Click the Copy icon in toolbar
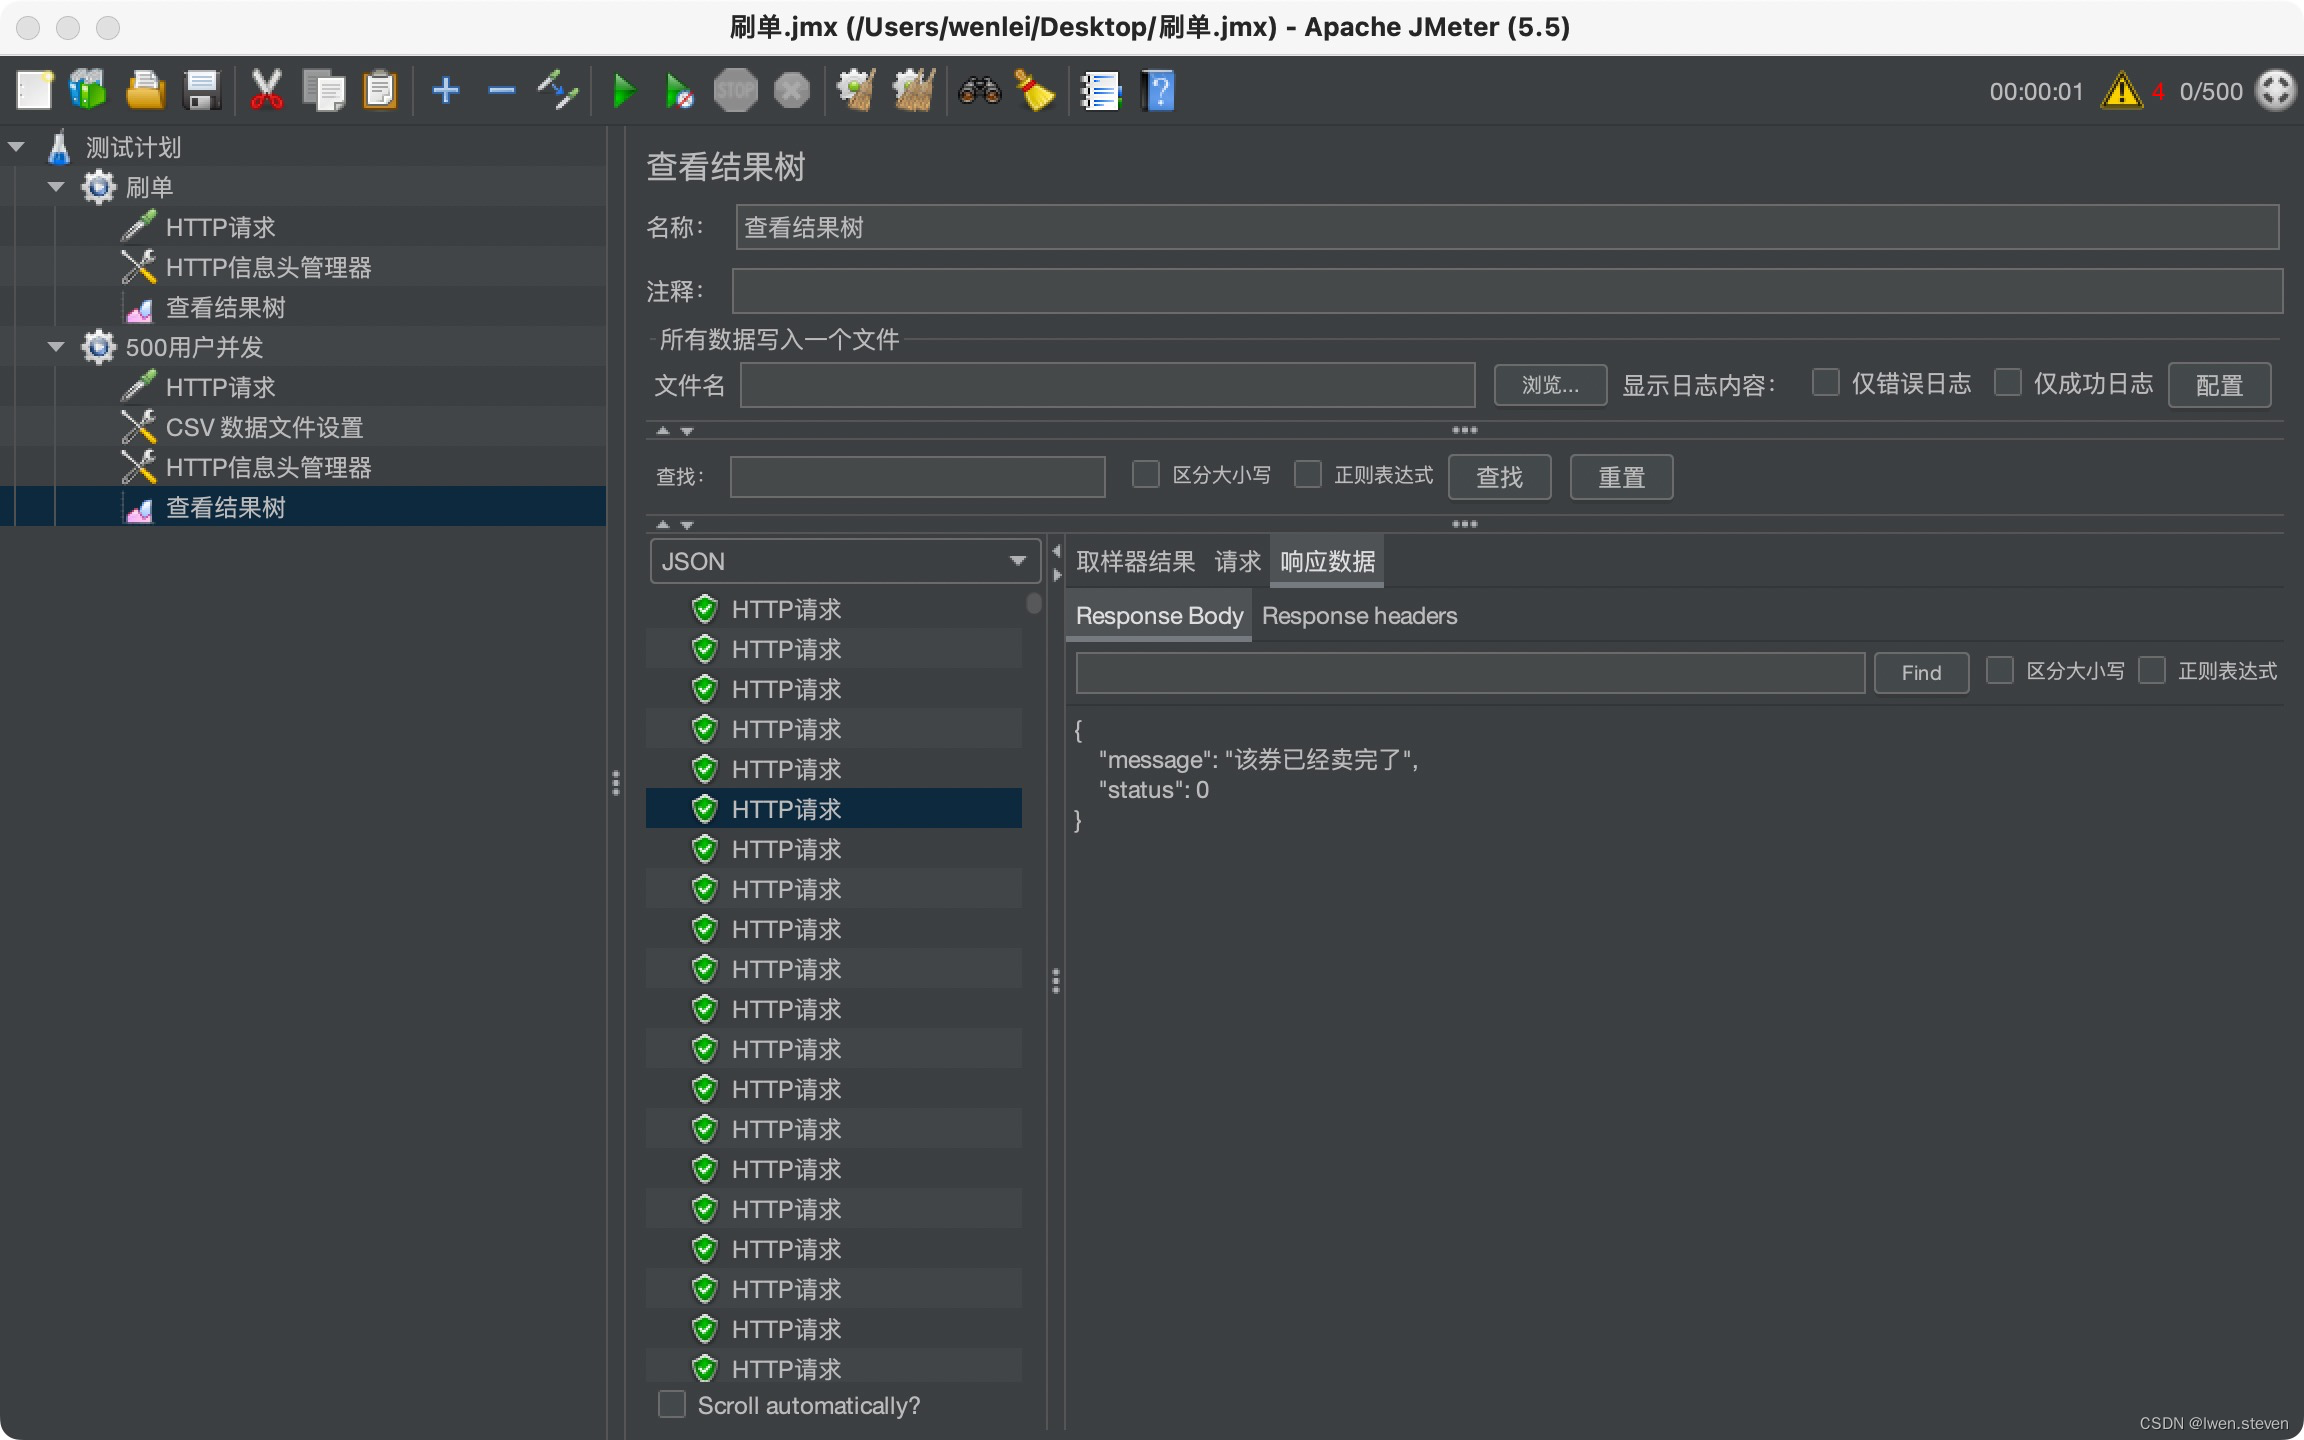 point(324,91)
